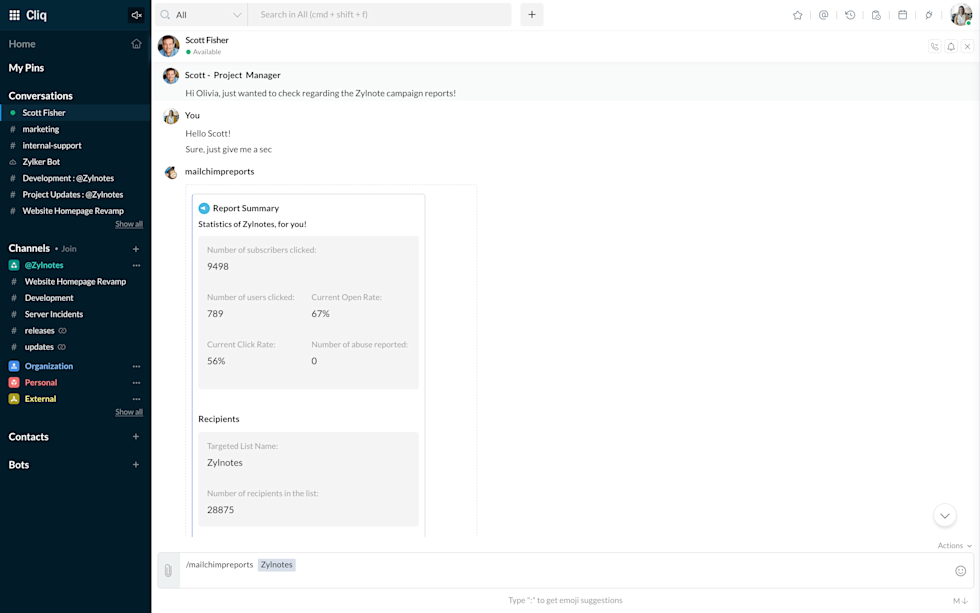Open the mentions @ icon
Image resolution: width=980 pixels, height=613 pixels.
823,15
